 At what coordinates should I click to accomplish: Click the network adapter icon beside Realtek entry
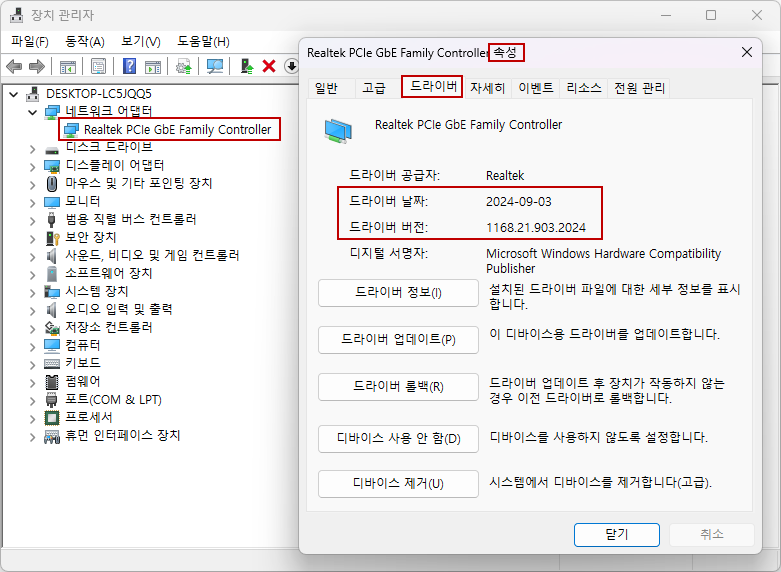71,130
